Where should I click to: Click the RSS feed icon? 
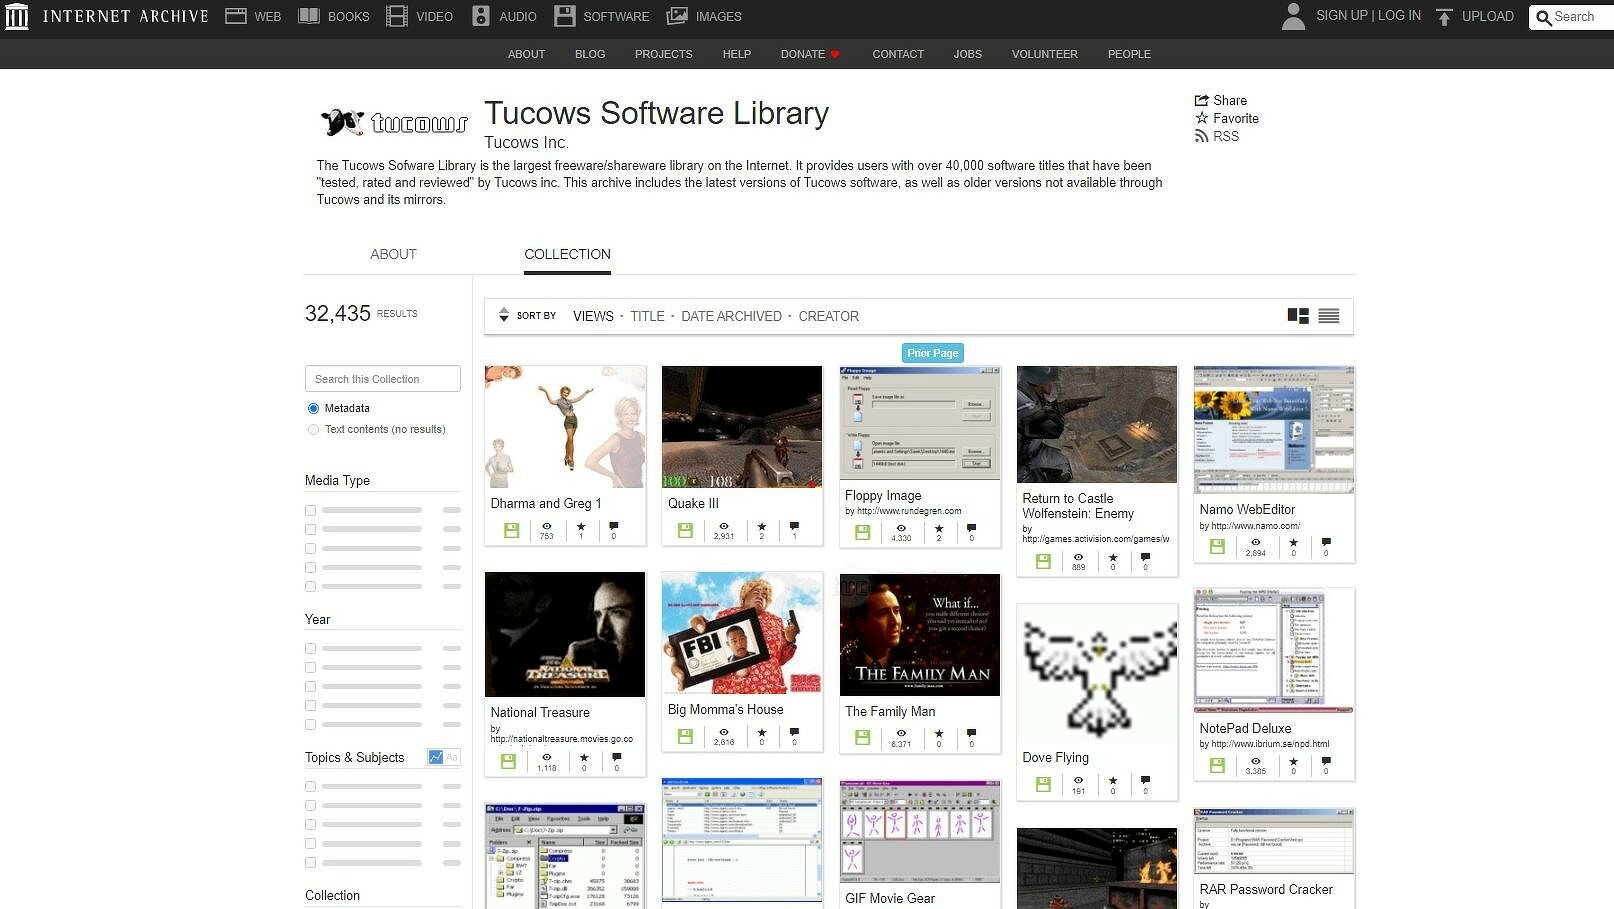(x=1202, y=136)
